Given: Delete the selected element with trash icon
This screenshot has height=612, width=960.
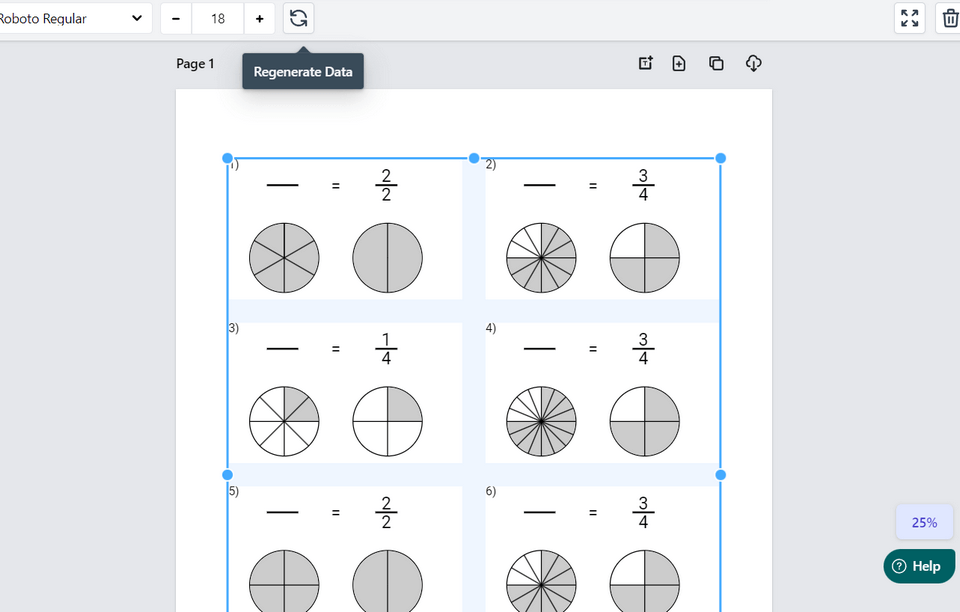Looking at the screenshot, I should [948, 17].
